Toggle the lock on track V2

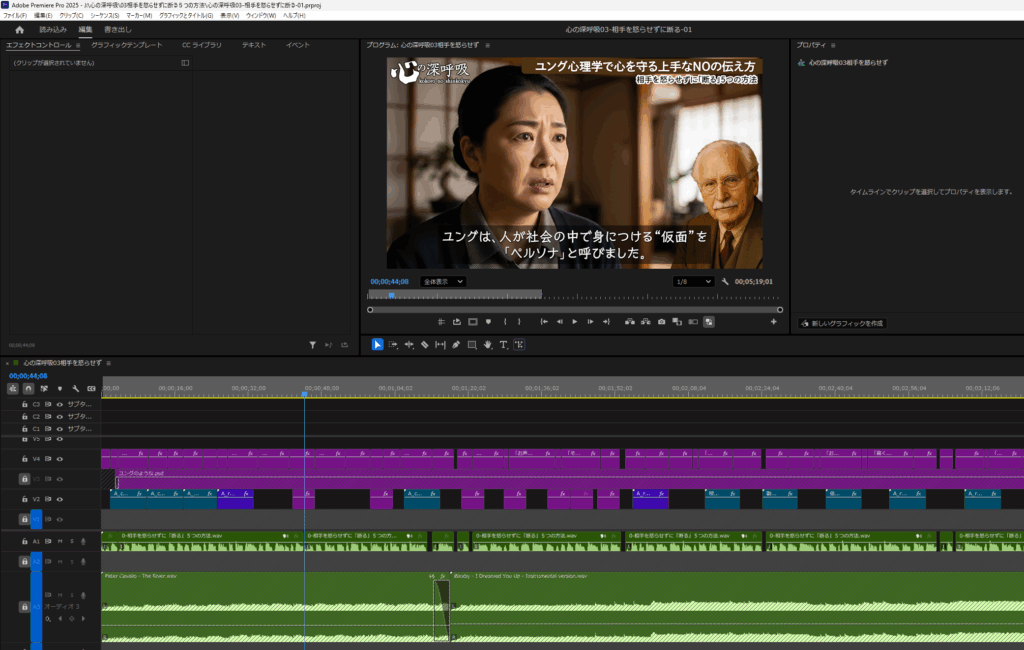(24, 499)
